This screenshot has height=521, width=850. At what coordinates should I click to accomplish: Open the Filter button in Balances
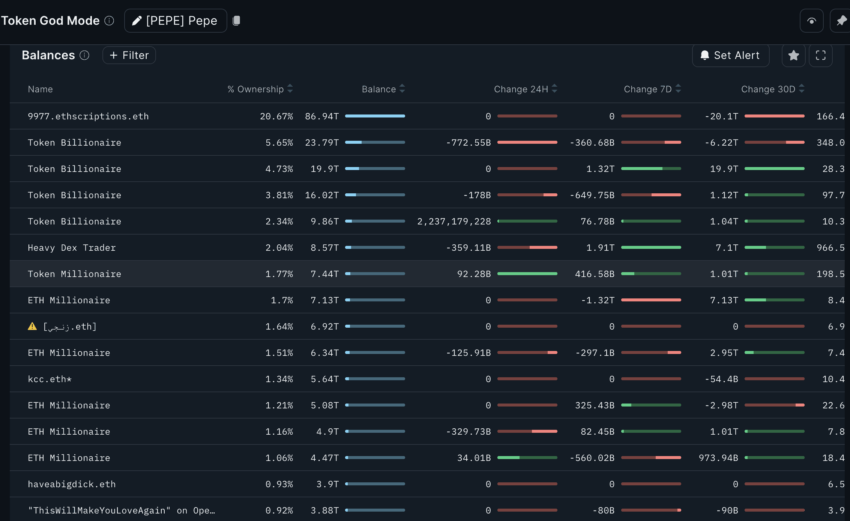pos(129,56)
